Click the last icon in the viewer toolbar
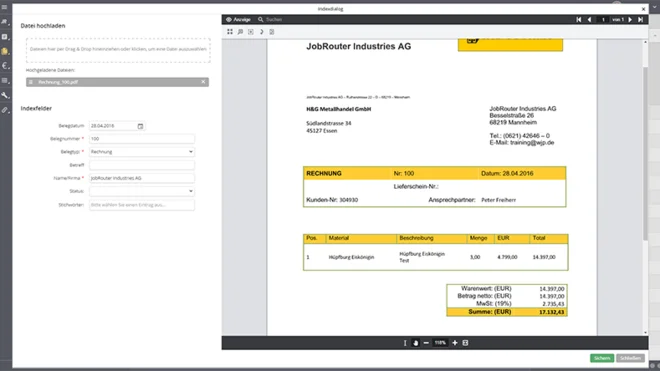Viewport: 660px width, 371px height. [x=272, y=32]
